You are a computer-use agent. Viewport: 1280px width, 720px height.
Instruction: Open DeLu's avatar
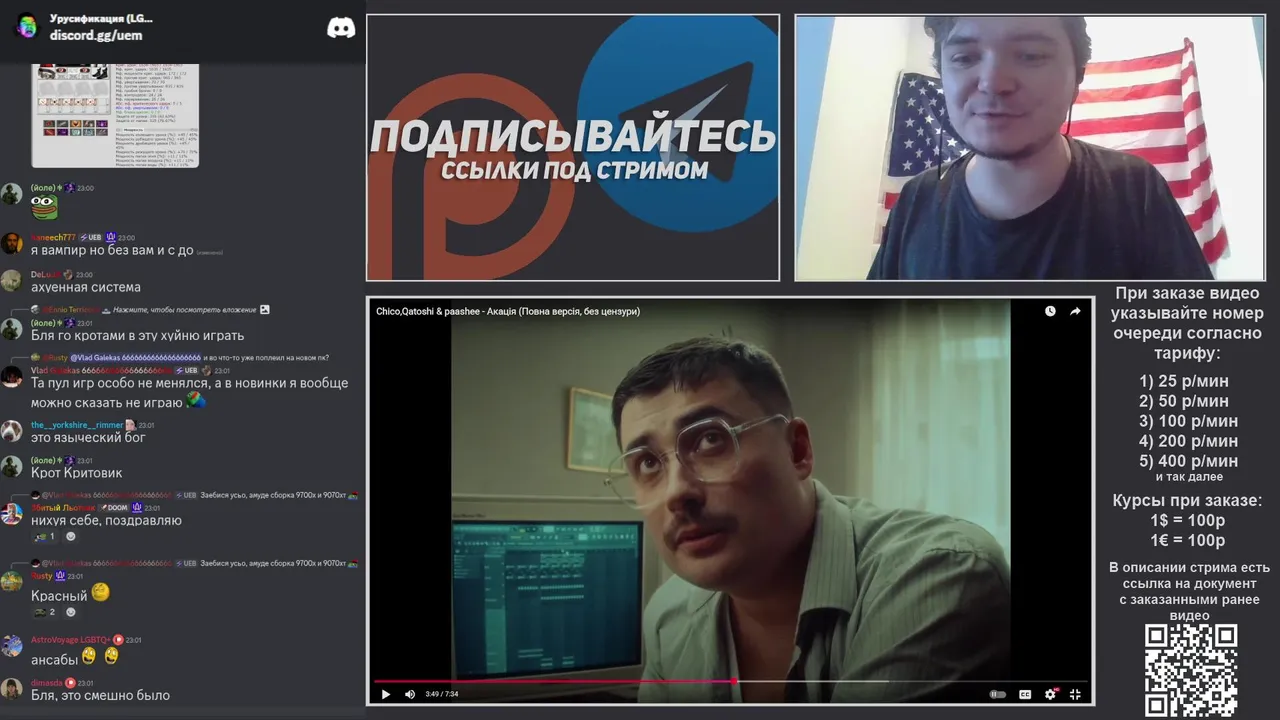(11, 281)
